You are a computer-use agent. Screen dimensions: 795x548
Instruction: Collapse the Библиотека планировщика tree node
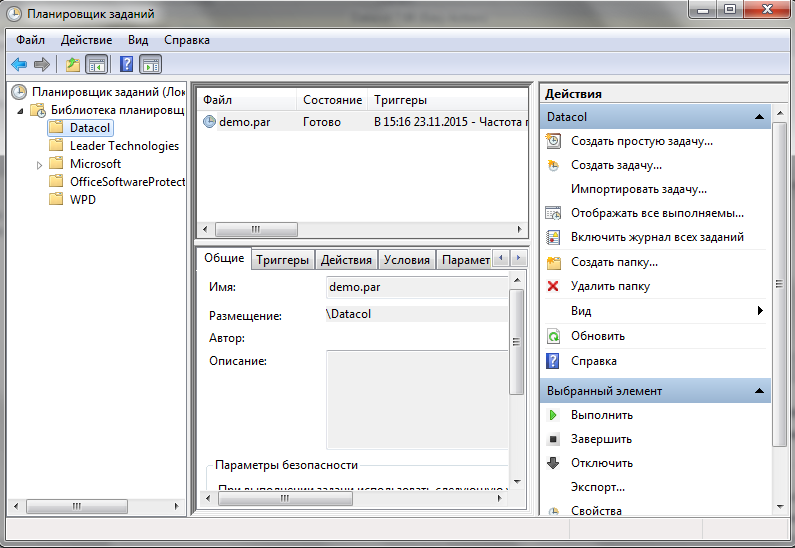pos(20,111)
